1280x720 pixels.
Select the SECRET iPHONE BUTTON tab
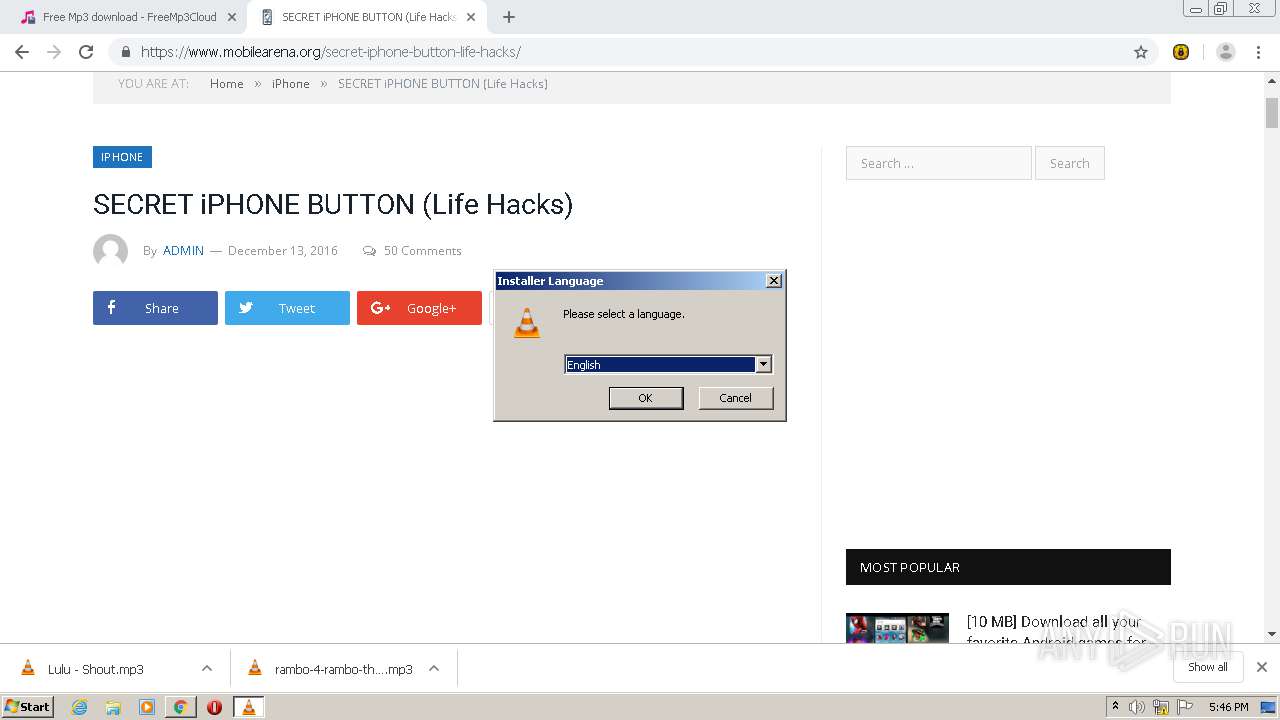[x=367, y=17]
